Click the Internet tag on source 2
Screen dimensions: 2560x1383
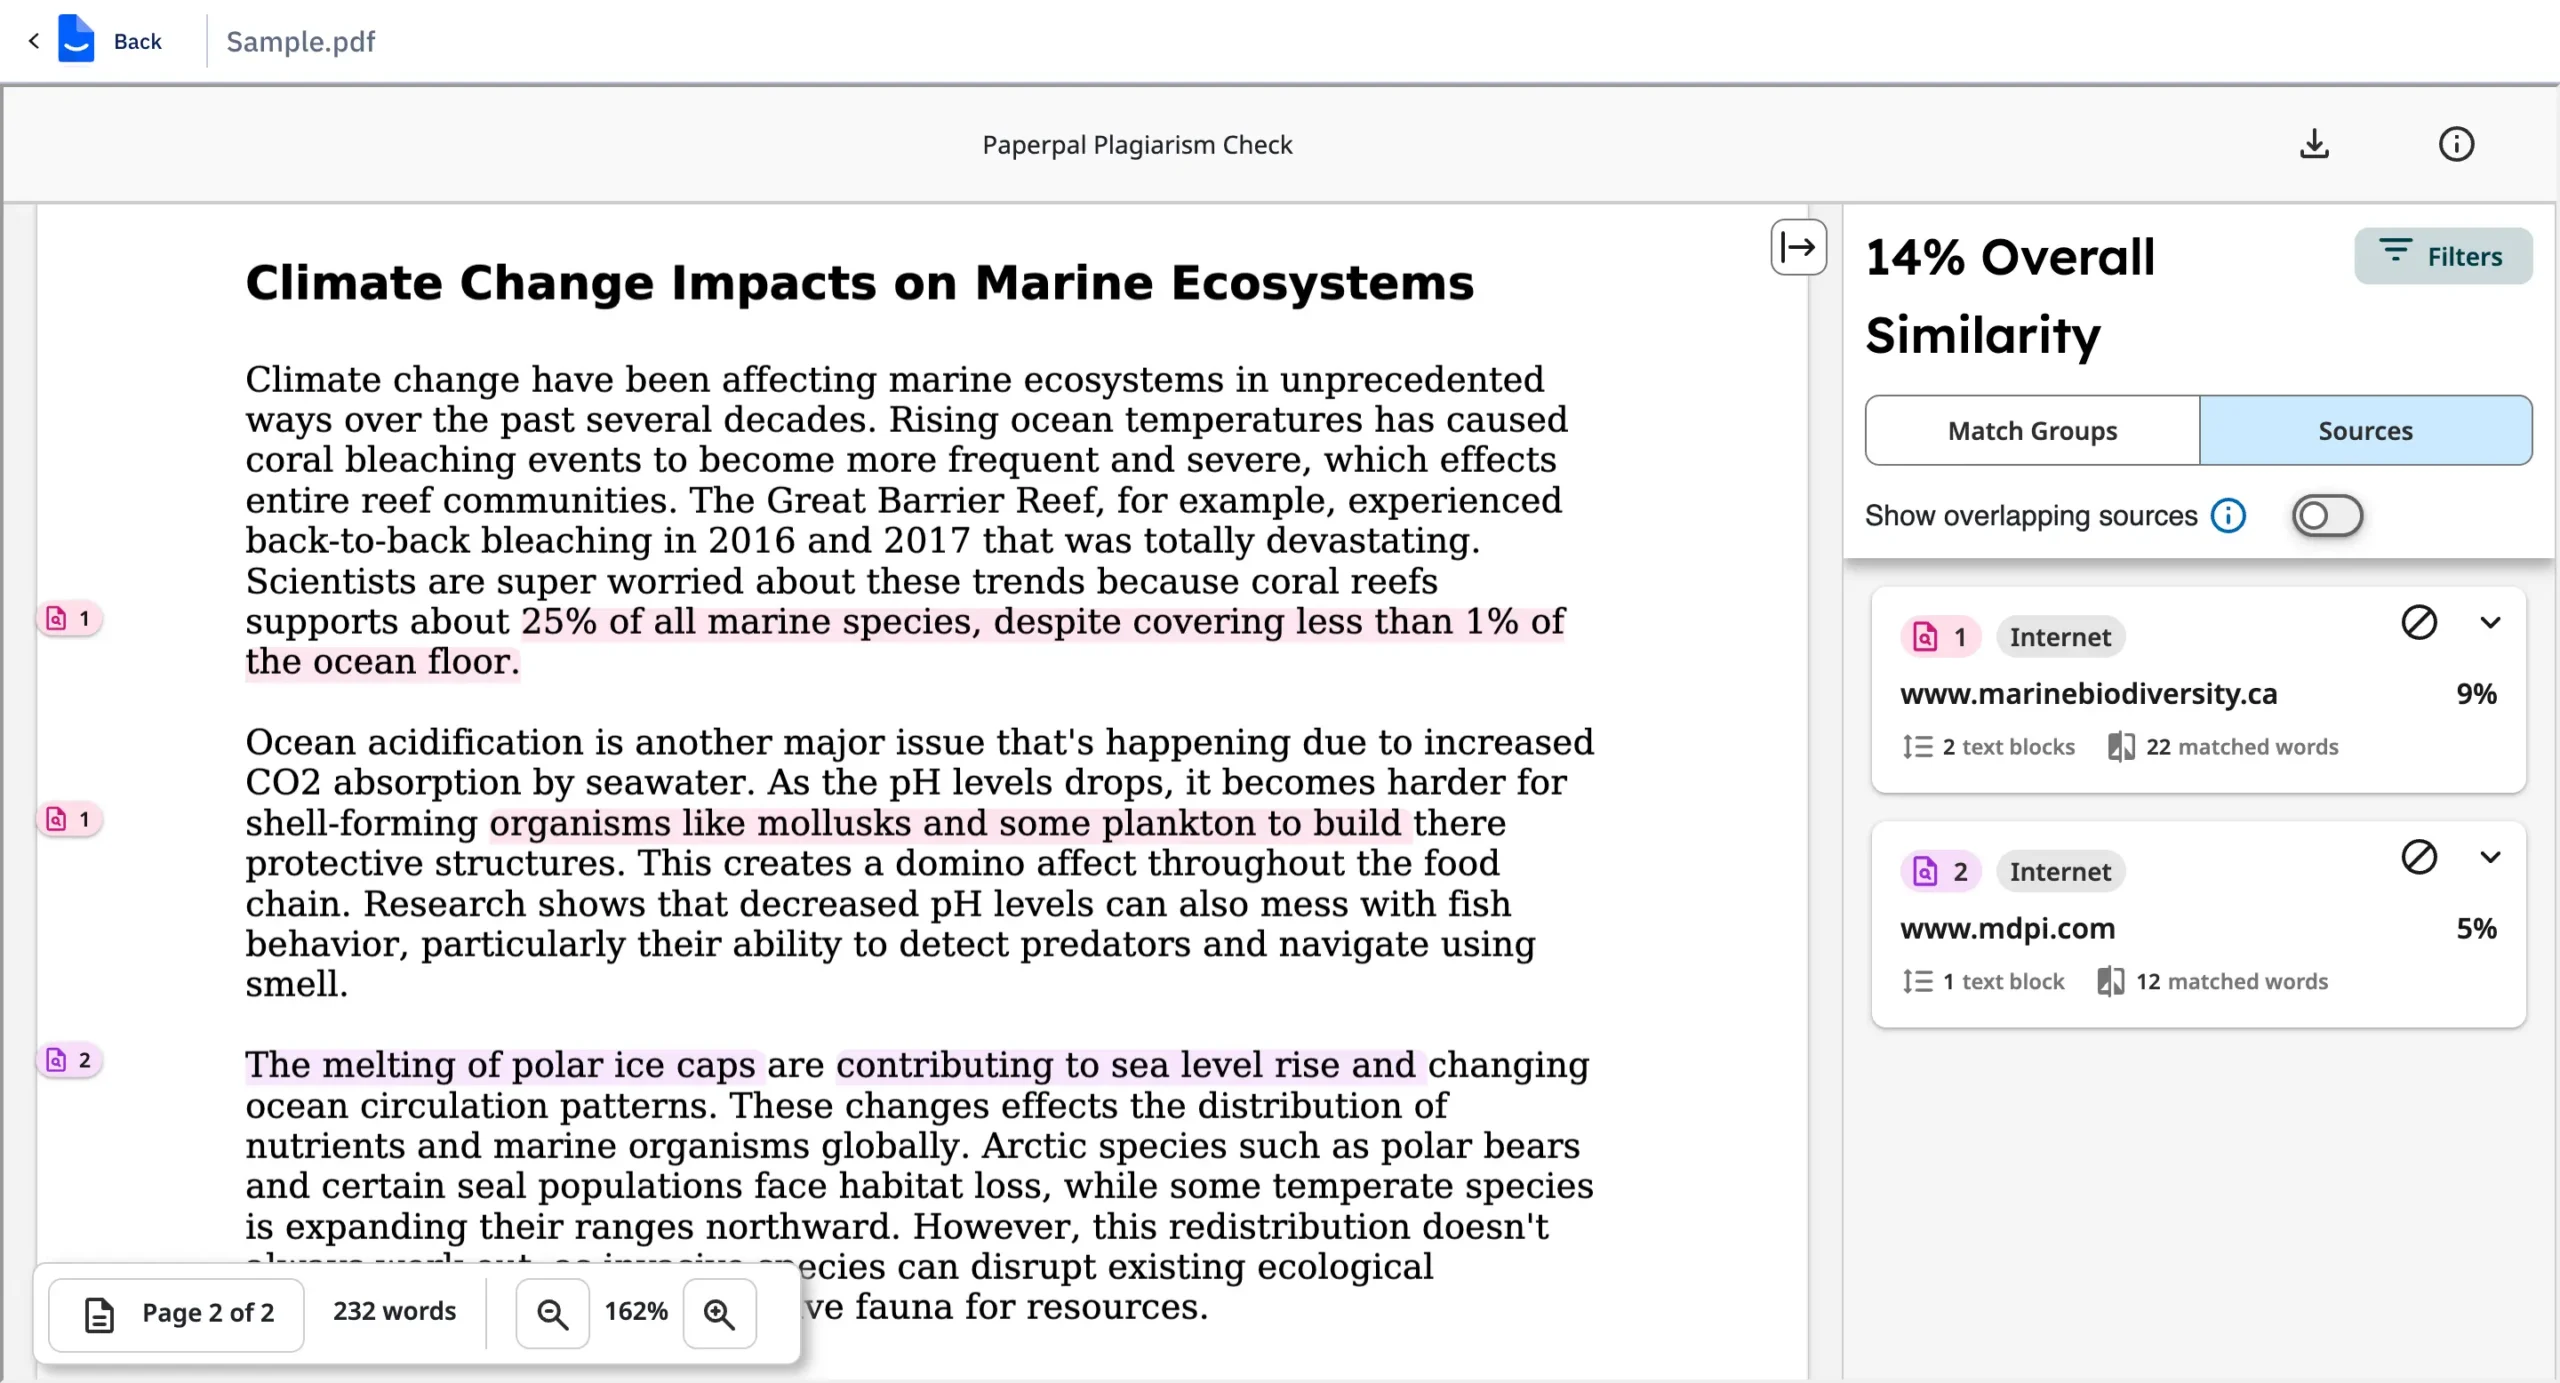(x=2060, y=872)
